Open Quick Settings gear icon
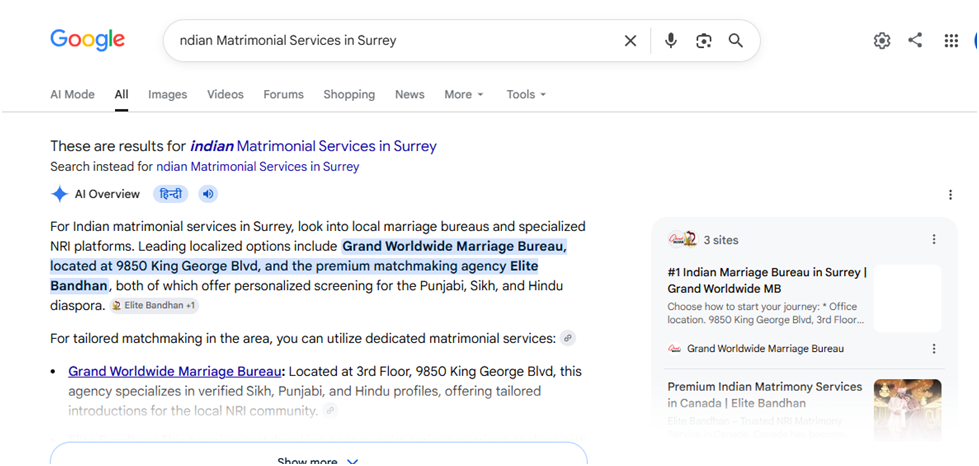The image size is (979, 466). click(x=882, y=41)
